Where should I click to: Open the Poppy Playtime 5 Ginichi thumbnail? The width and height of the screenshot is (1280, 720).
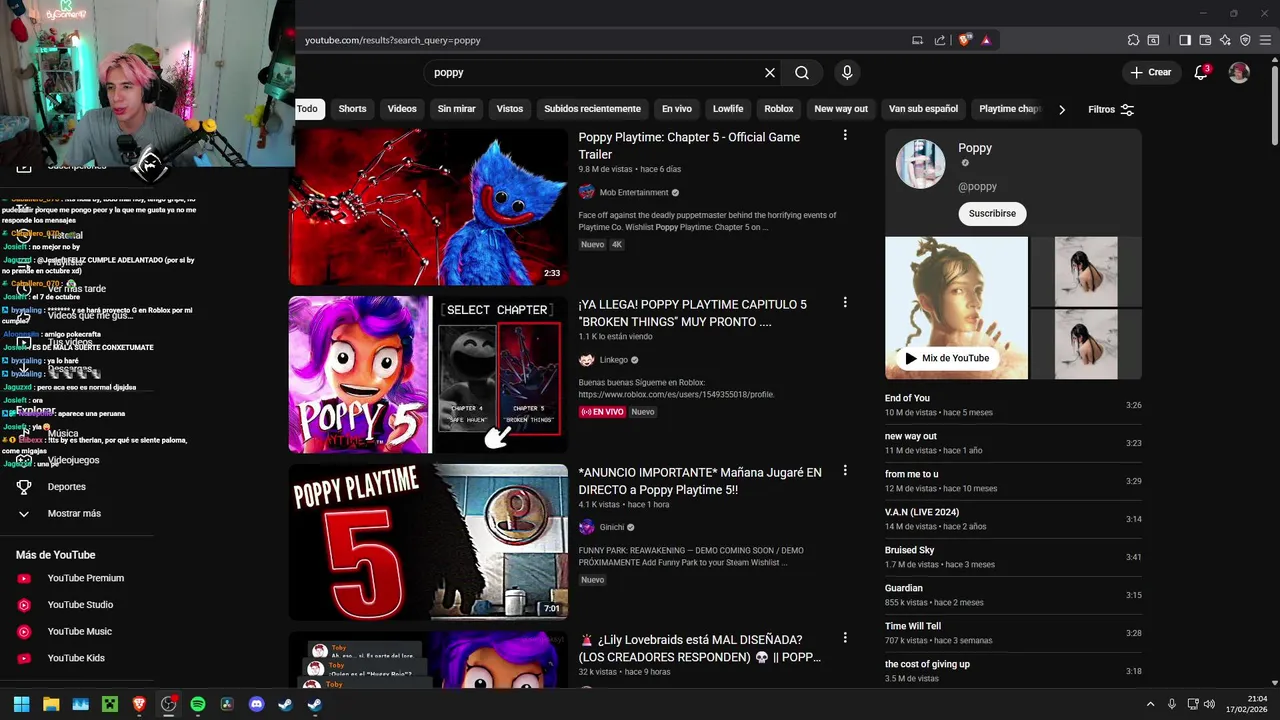point(428,542)
